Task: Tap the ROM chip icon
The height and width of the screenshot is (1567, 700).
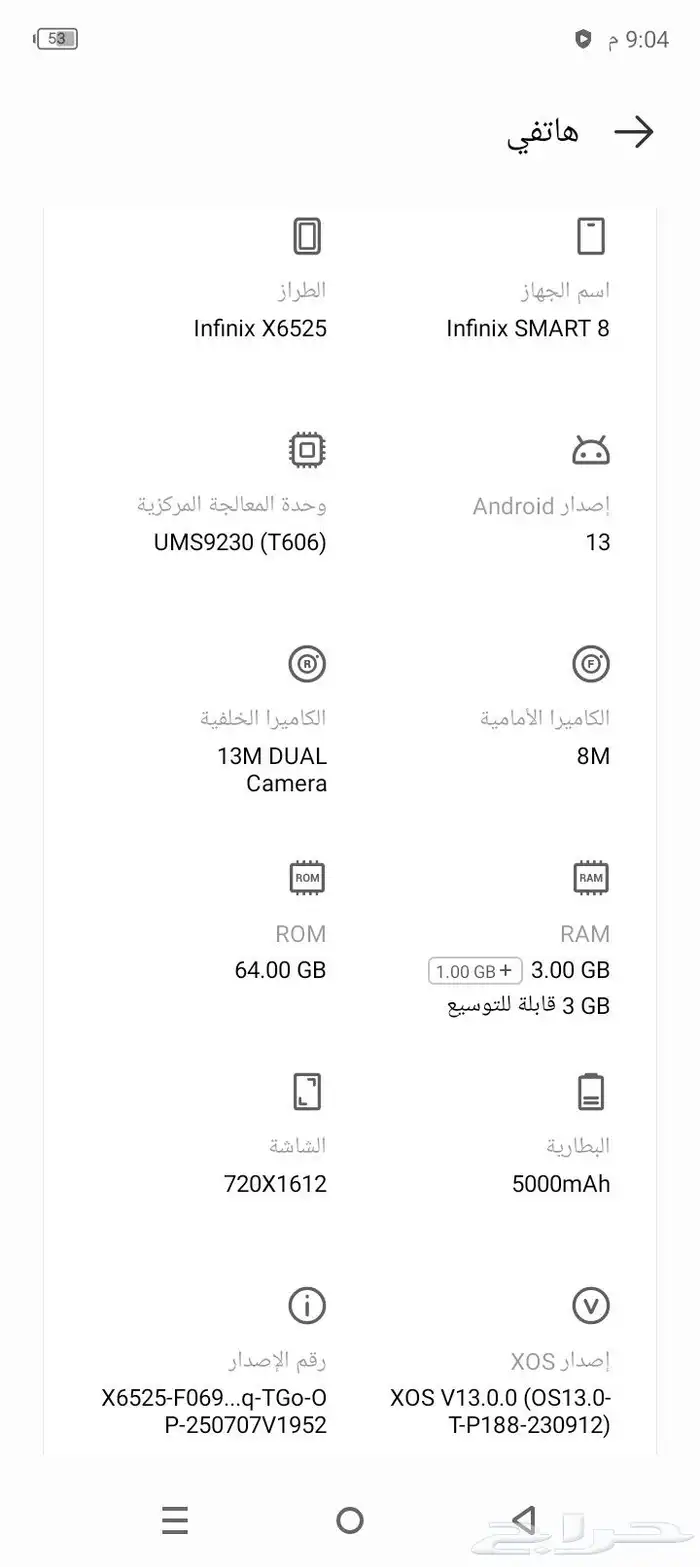Action: (x=307, y=878)
